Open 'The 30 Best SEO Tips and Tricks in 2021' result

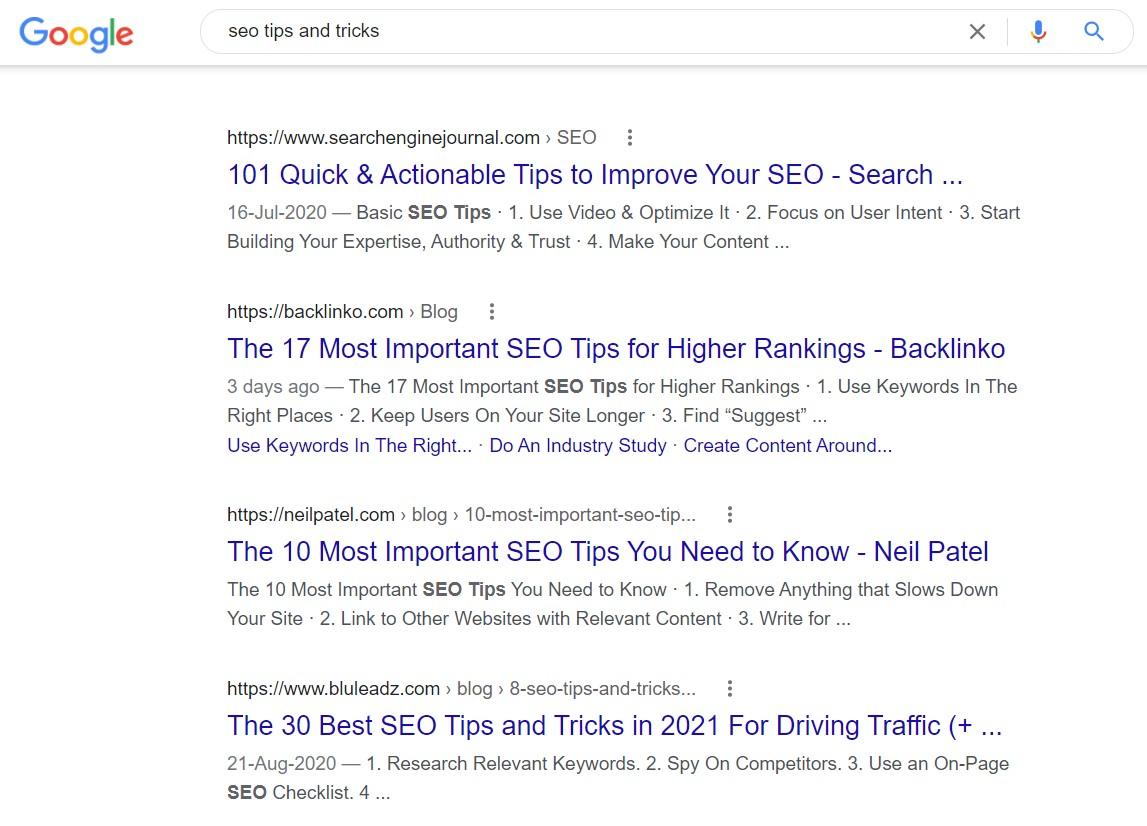coord(614,726)
